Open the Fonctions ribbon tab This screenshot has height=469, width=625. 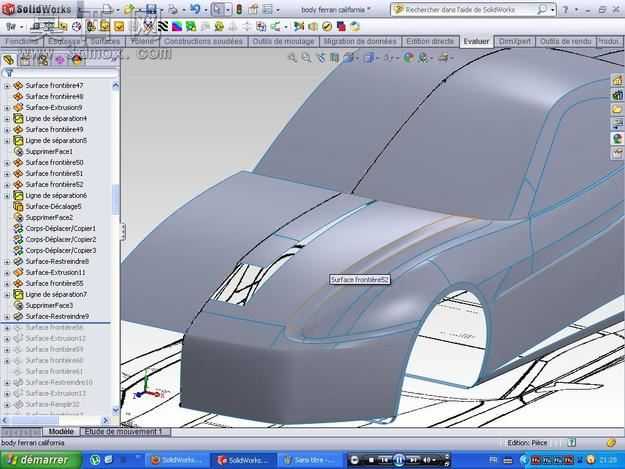click(21, 41)
